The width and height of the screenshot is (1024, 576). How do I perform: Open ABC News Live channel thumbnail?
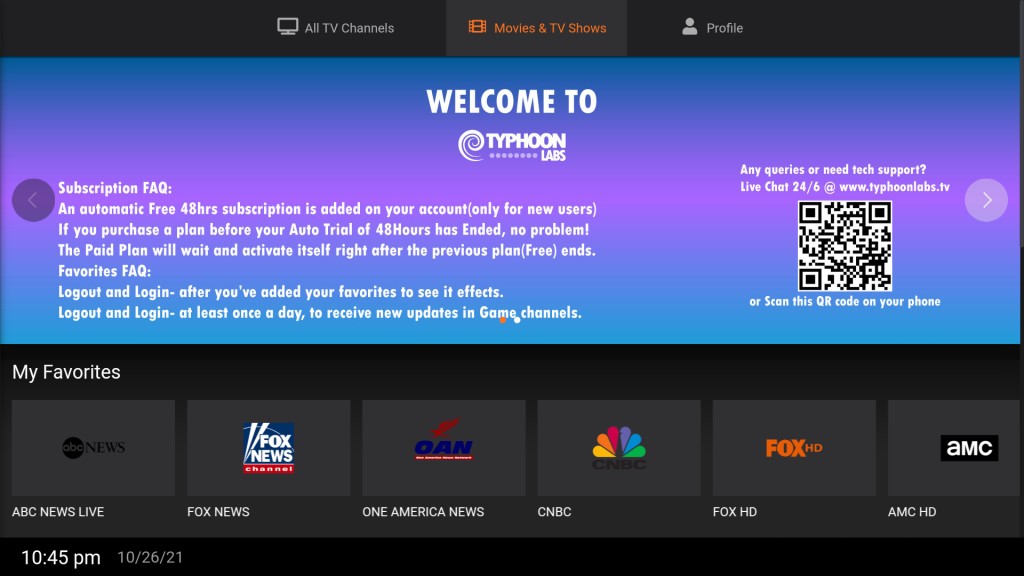[x=93, y=448]
